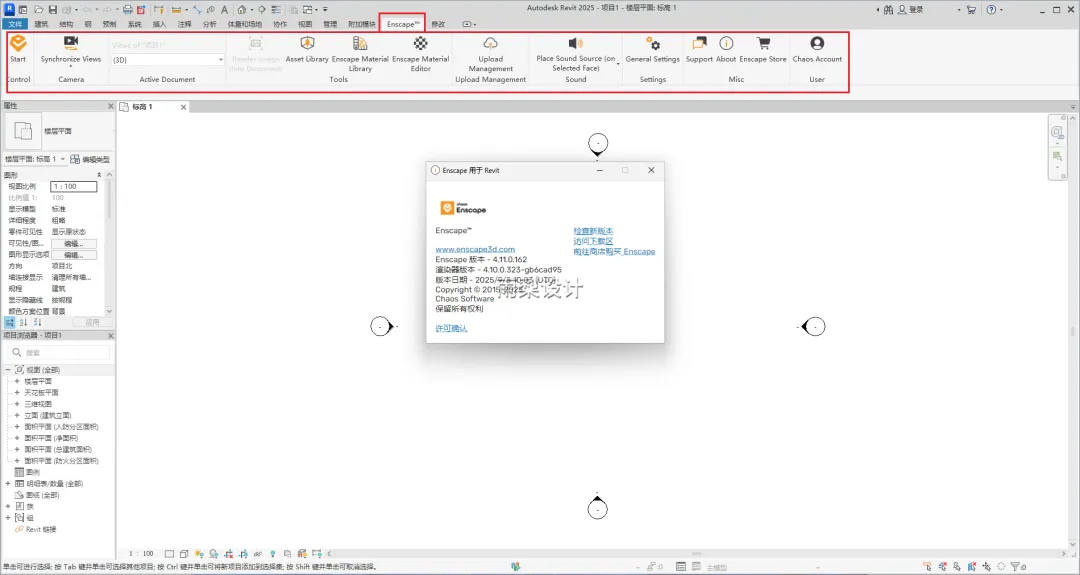Select Revit 链接 in project browser
1080x575 pixels.
click(41, 530)
